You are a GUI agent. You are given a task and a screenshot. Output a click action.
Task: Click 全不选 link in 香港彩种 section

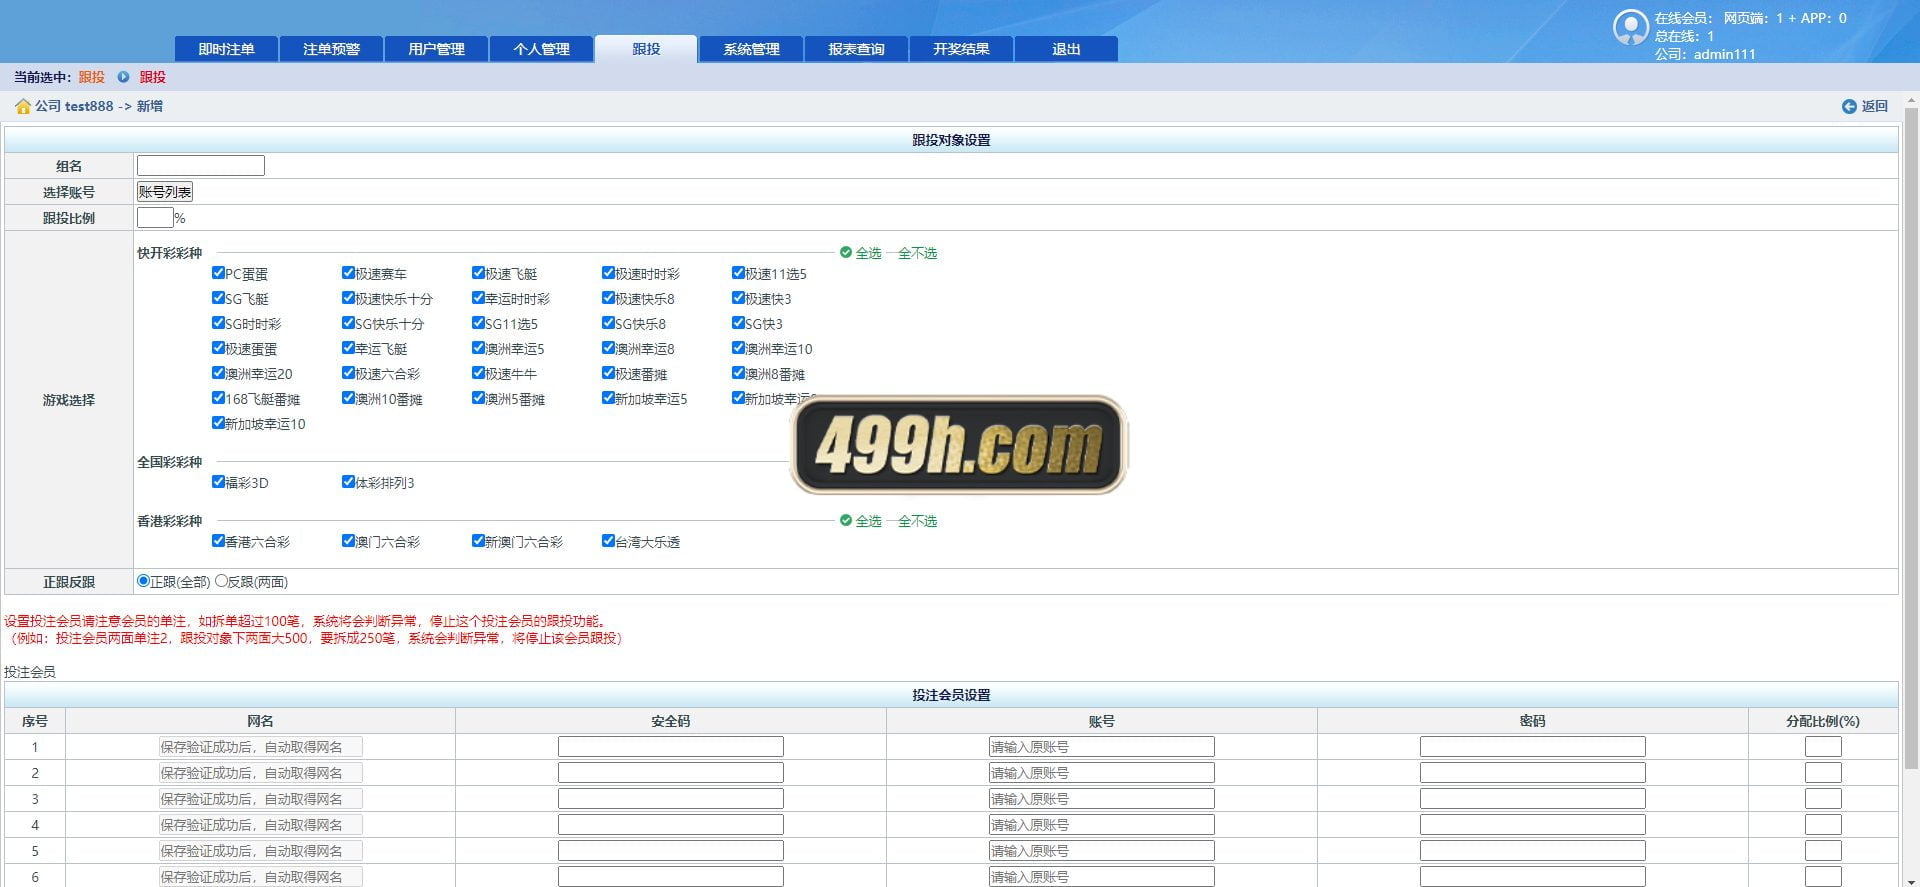pyautogui.click(x=917, y=521)
